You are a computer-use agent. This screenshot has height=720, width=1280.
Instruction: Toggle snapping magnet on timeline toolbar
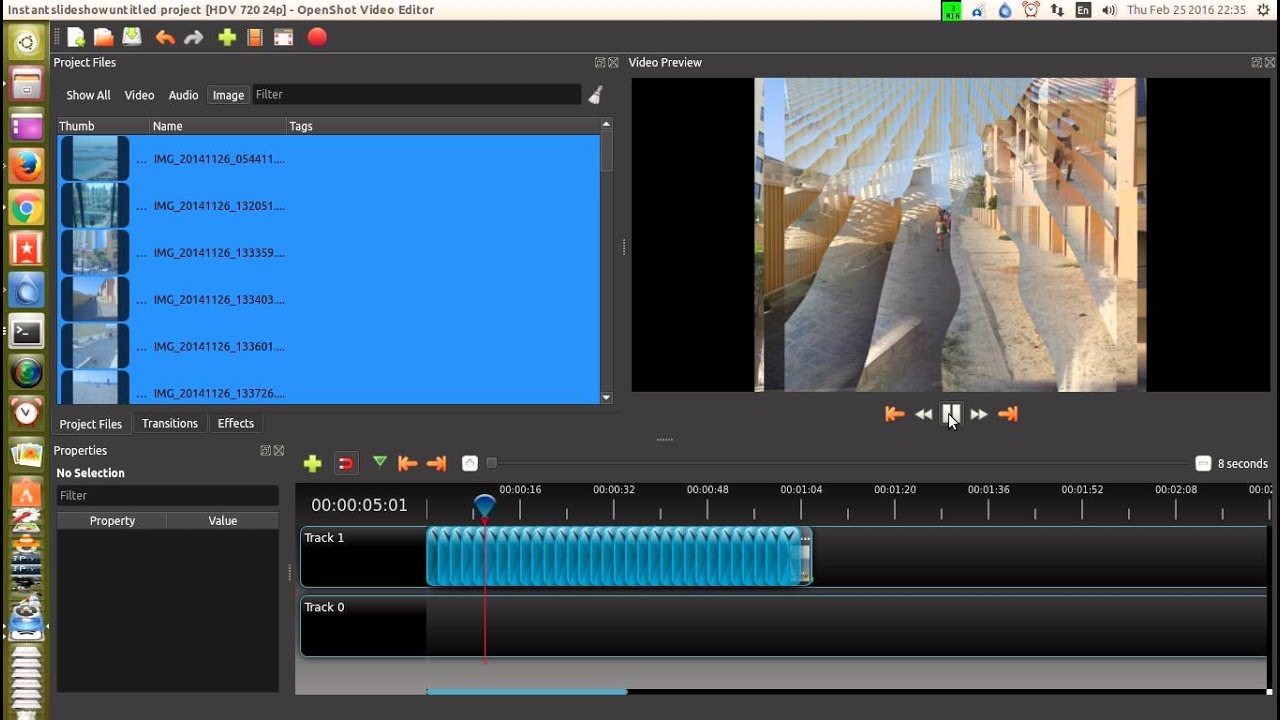click(345, 463)
